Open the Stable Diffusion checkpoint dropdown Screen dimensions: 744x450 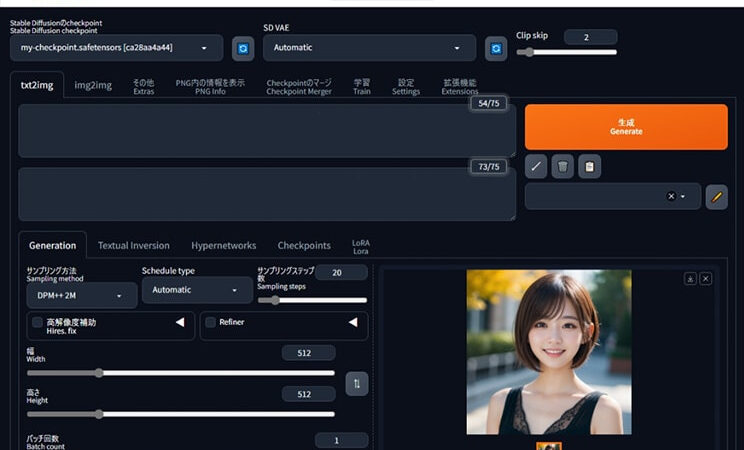pos(116,48)
